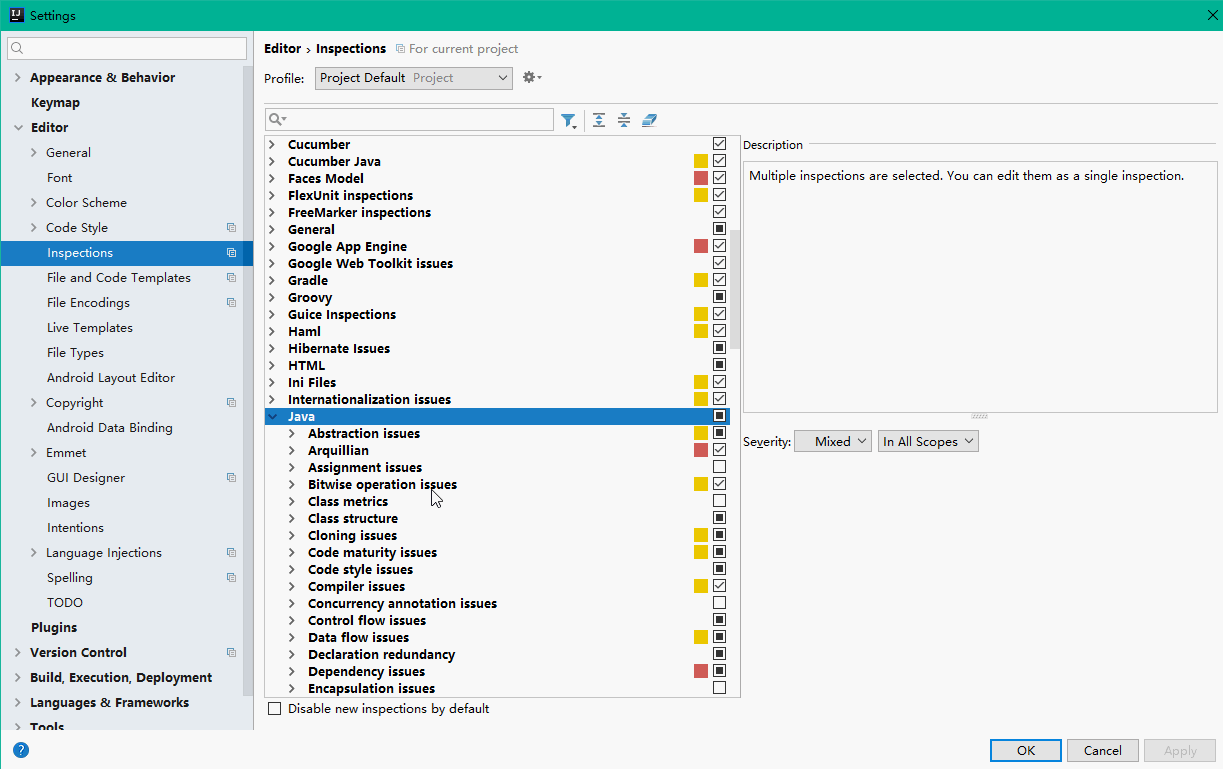Open Intentions settings page
The image size is (1223, 769).
[x=75, y=528]
